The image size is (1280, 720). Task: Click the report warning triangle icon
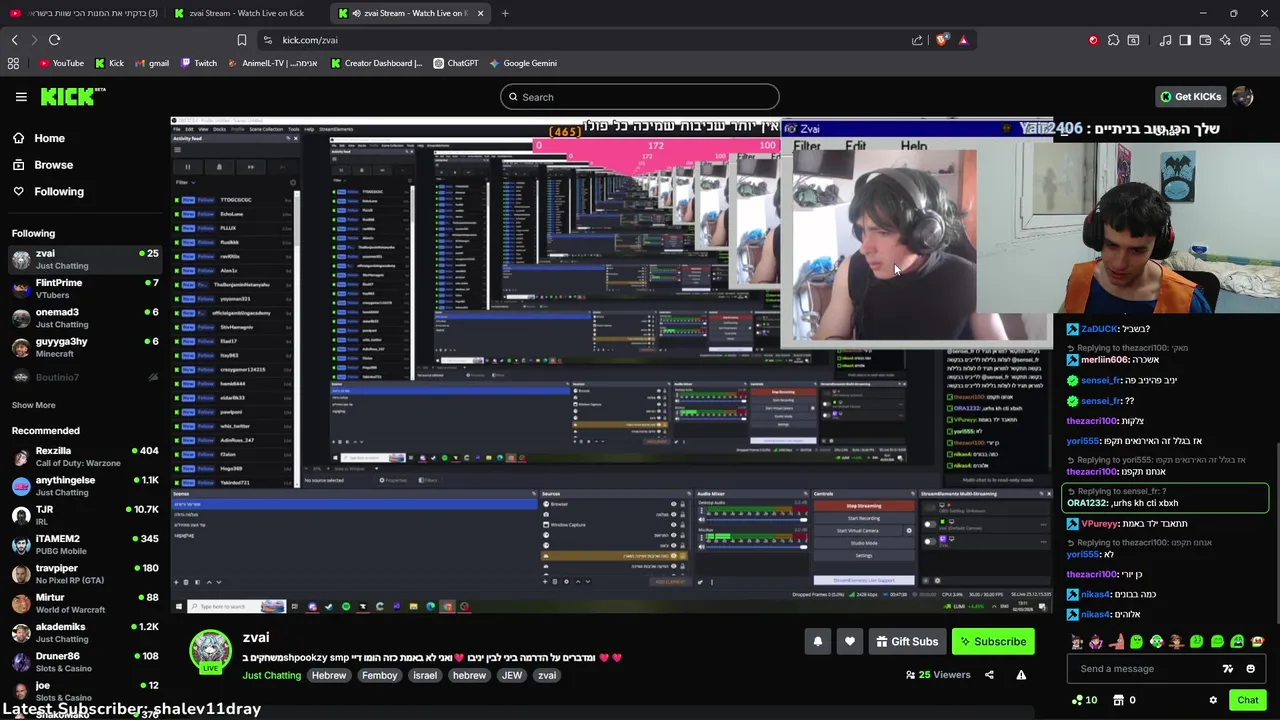click(x=1021, y=675)
